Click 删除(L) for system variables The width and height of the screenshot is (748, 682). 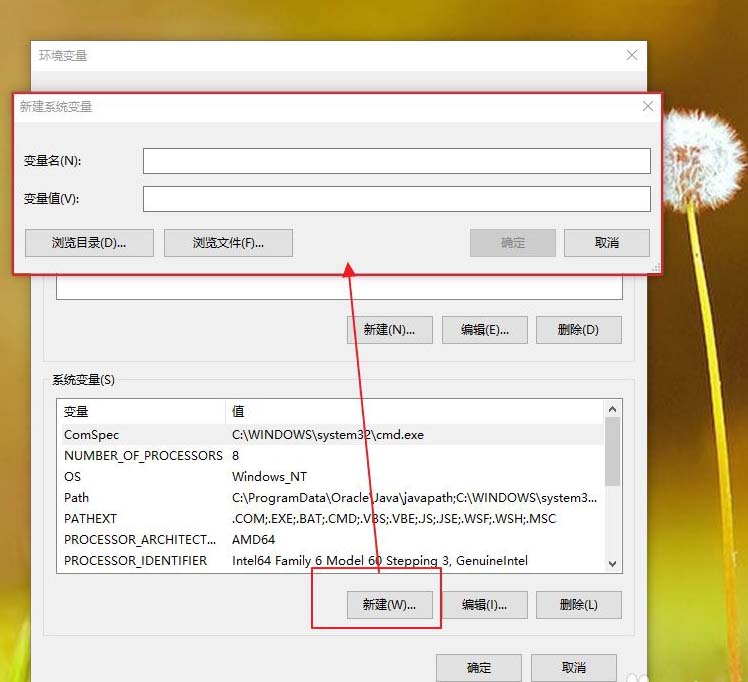pyautogui.click(x=579, y=605)
